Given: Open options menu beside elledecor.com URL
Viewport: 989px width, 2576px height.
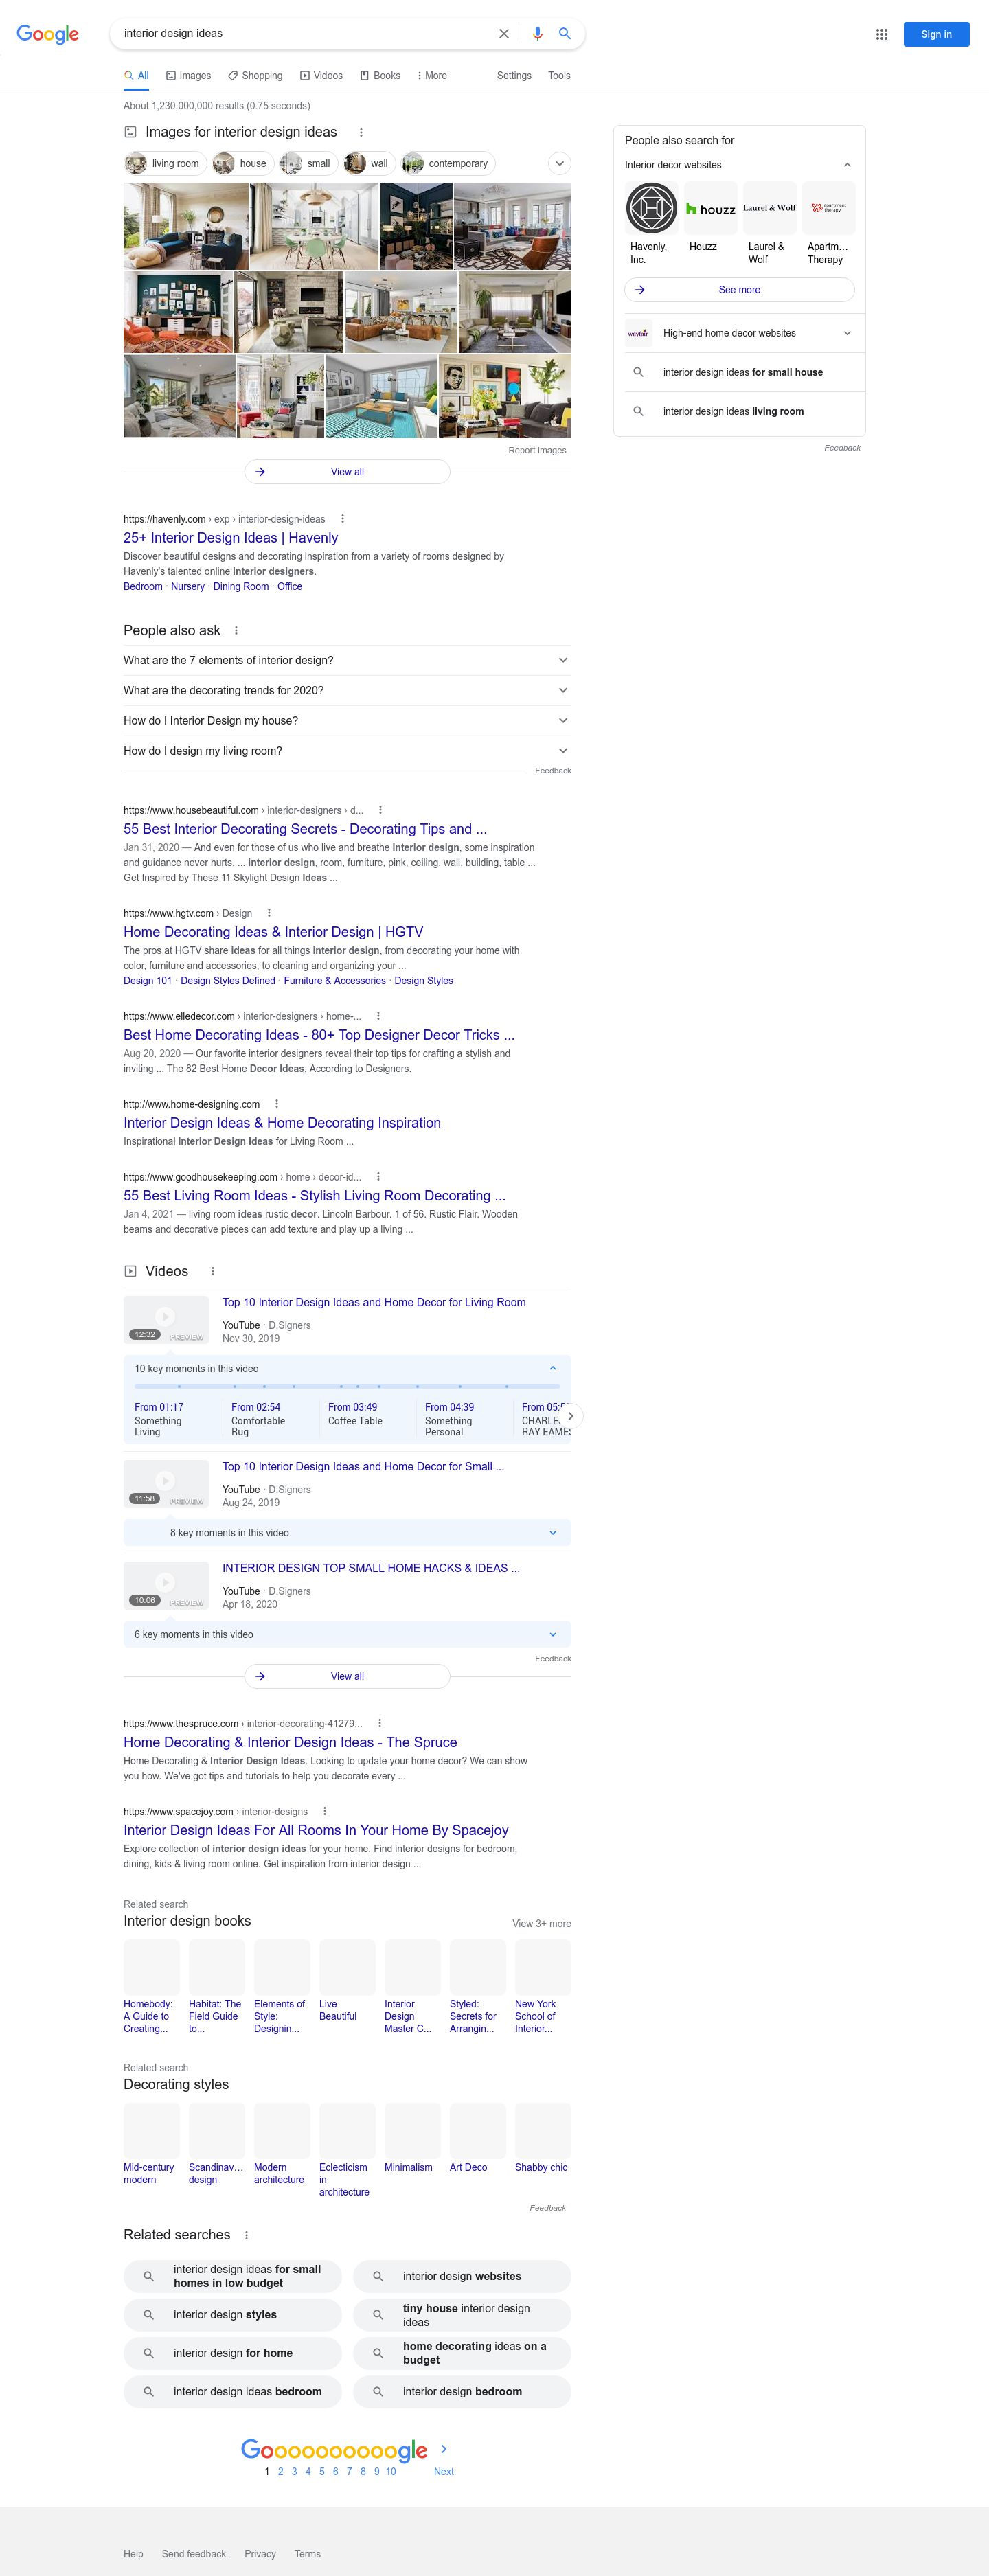Looking at the screenshot, I should point(378,1016).
